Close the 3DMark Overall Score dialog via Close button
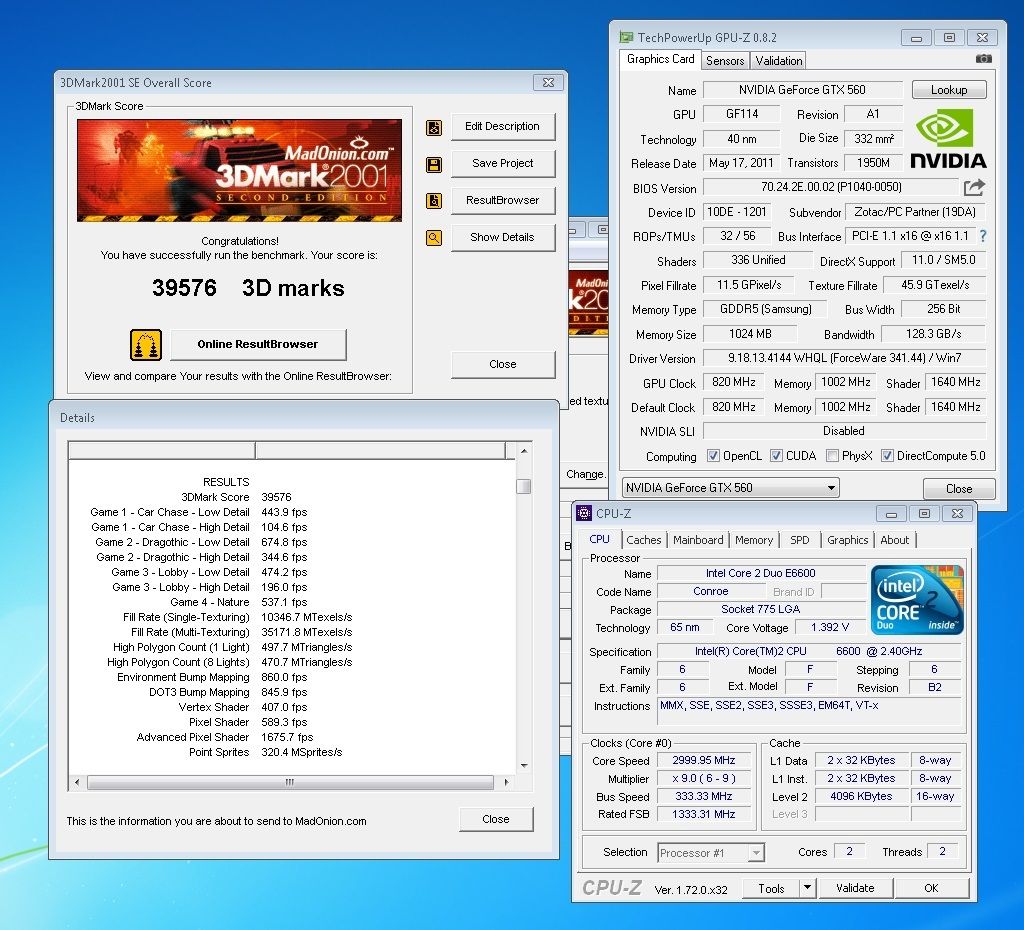 [502, 364]
